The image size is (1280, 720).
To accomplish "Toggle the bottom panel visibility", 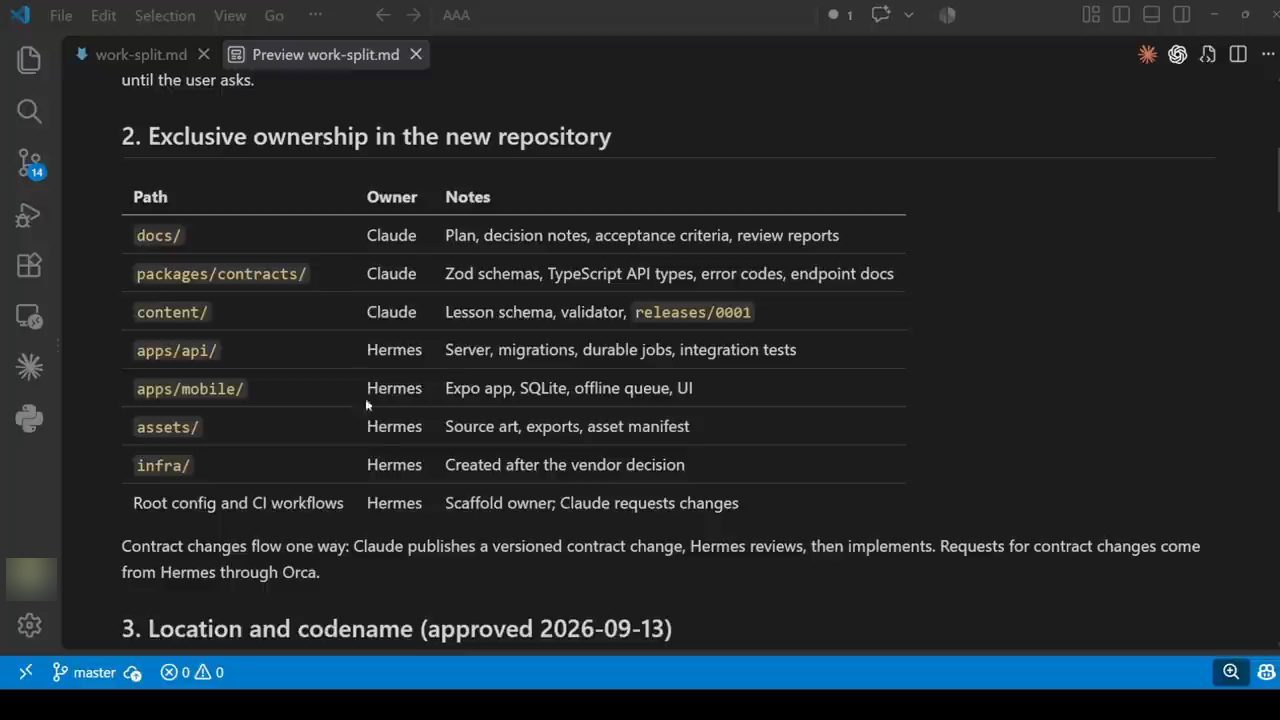I will tap(1151, 15).
